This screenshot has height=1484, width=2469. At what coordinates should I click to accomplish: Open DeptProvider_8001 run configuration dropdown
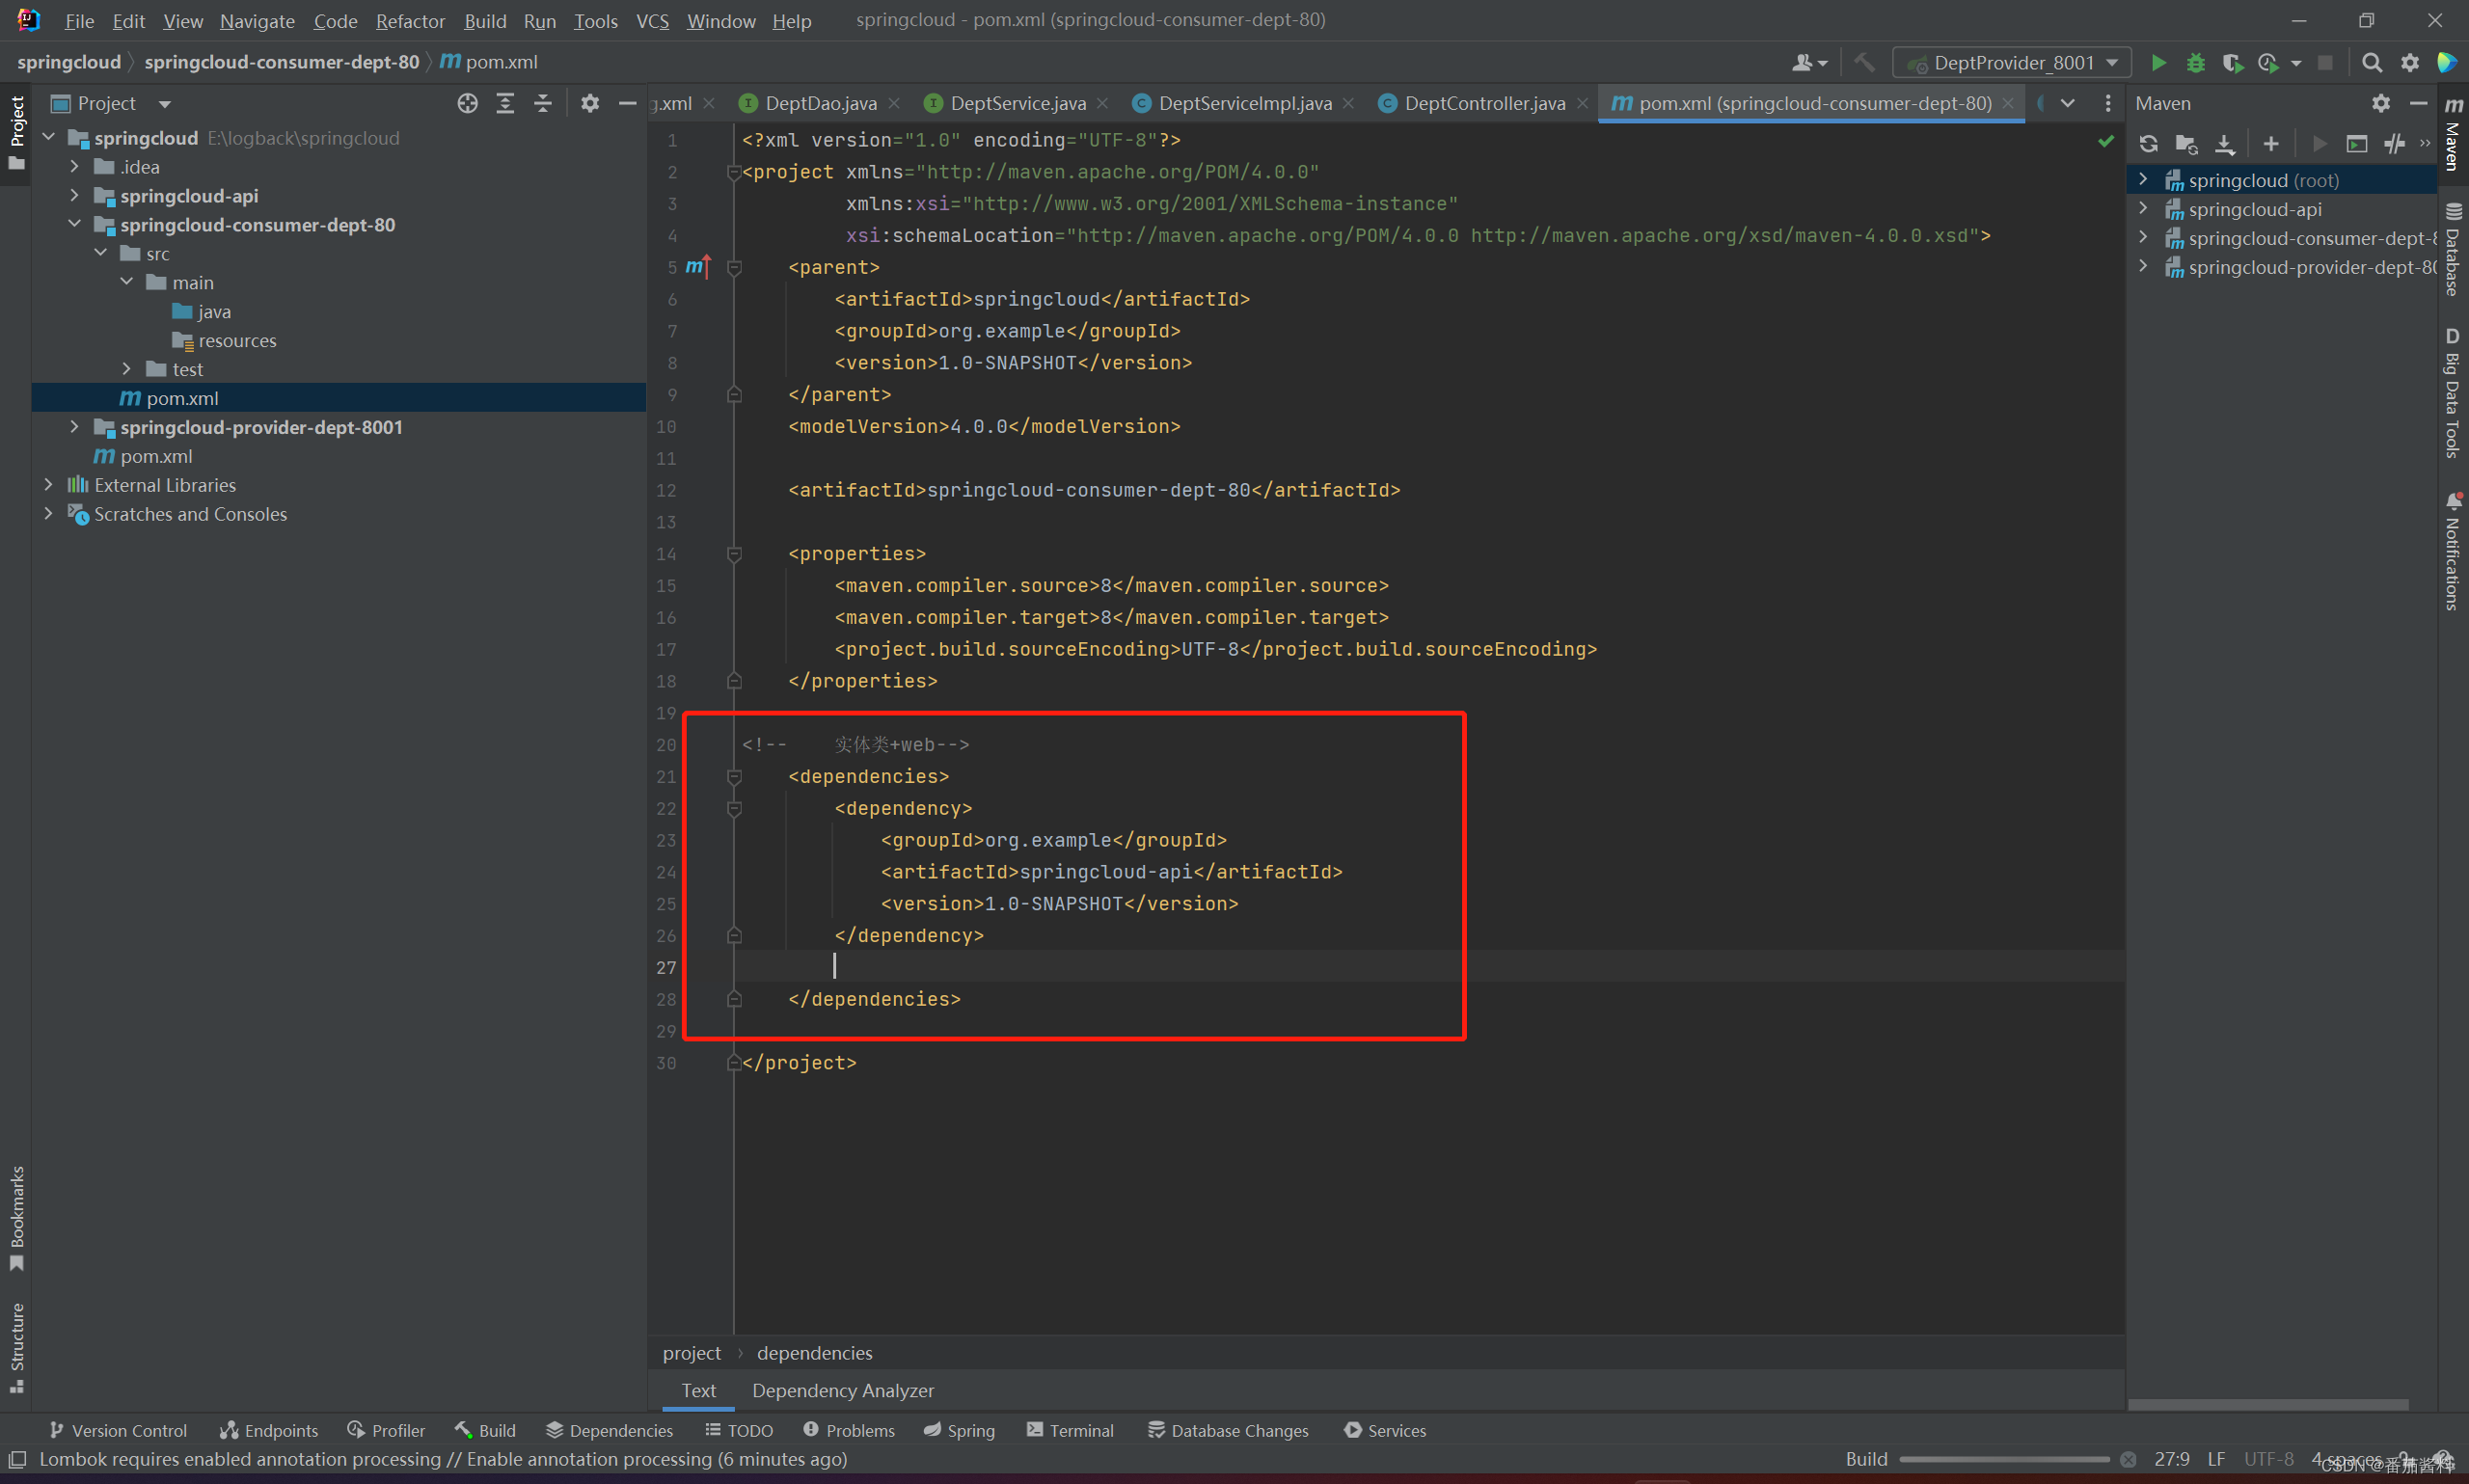[x=2012, y=63]
